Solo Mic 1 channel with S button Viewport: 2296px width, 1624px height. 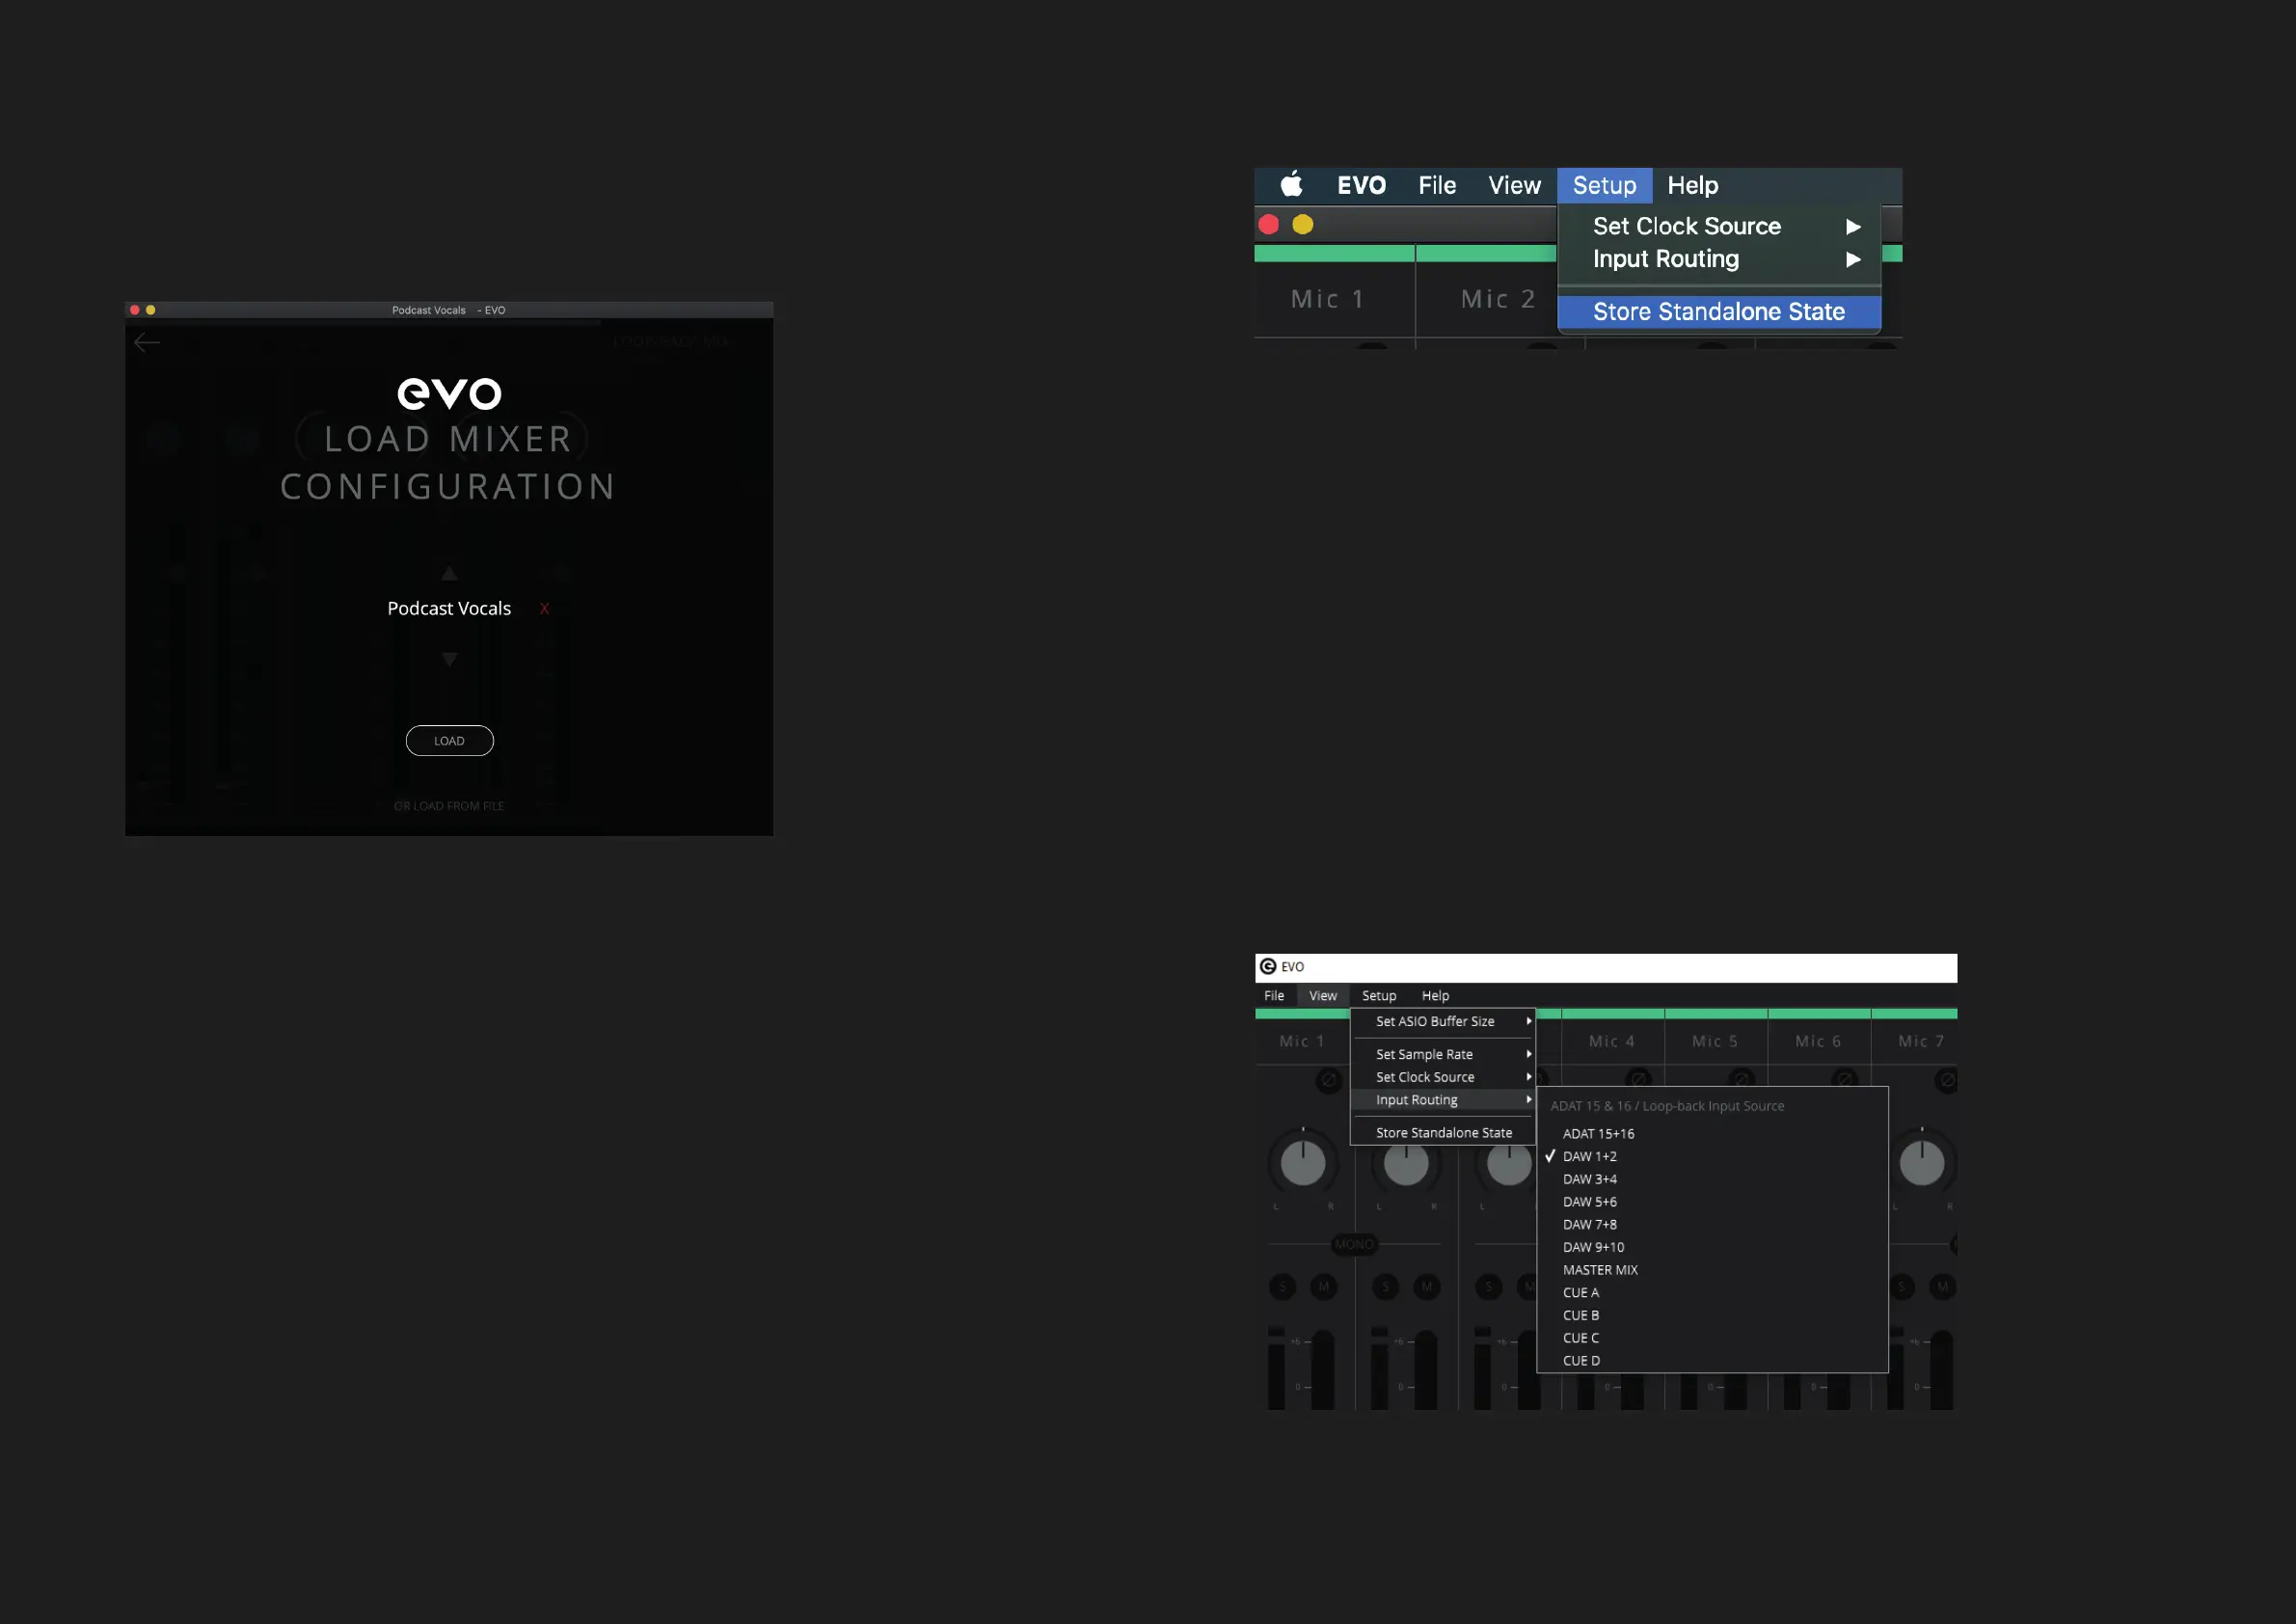tap(1282, 1287)
